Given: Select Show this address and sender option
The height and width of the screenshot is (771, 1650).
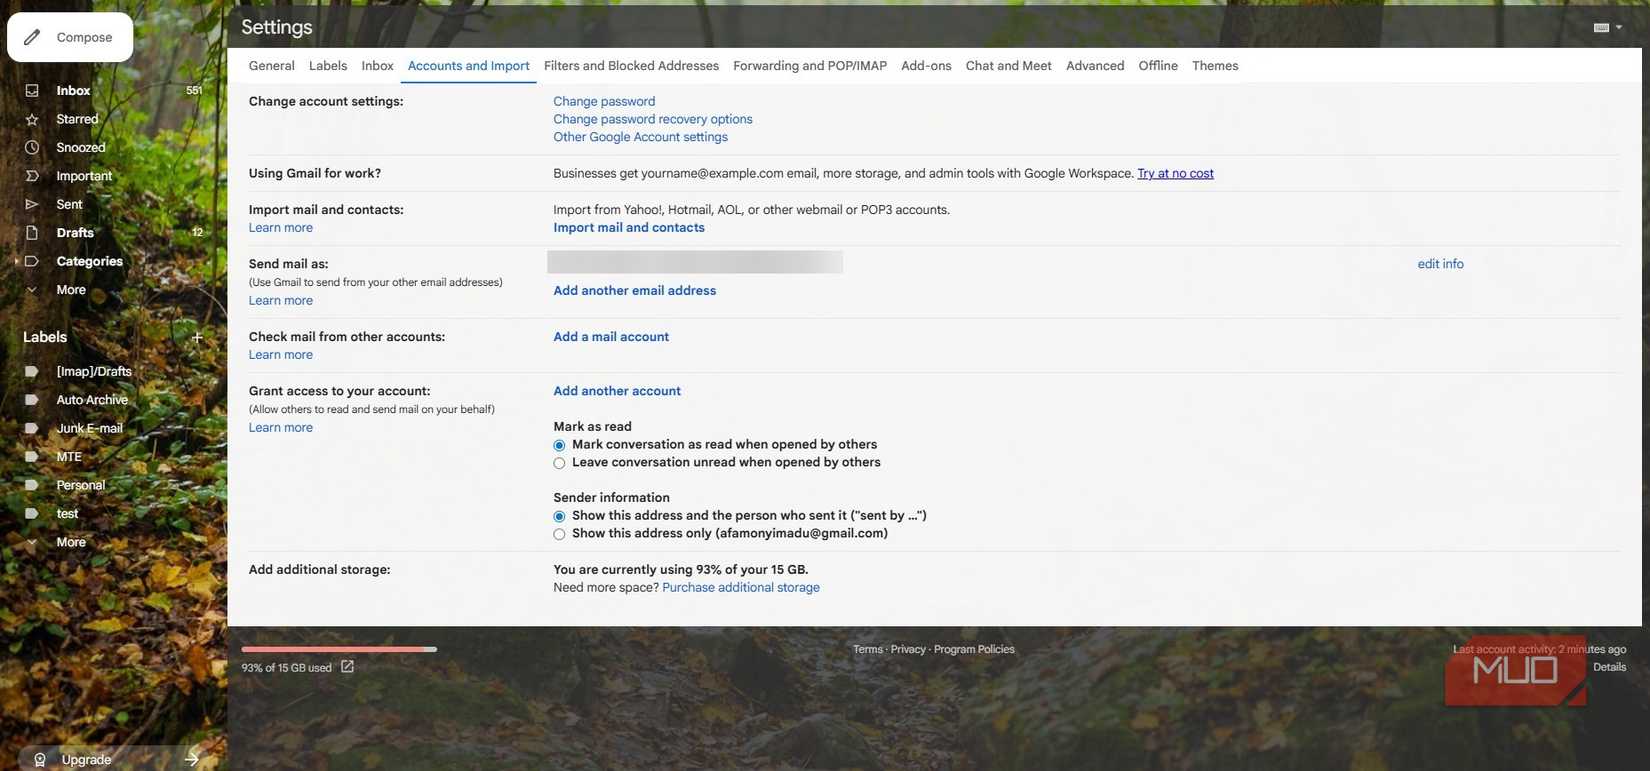Looking at the screenshot, I should 559,516.
